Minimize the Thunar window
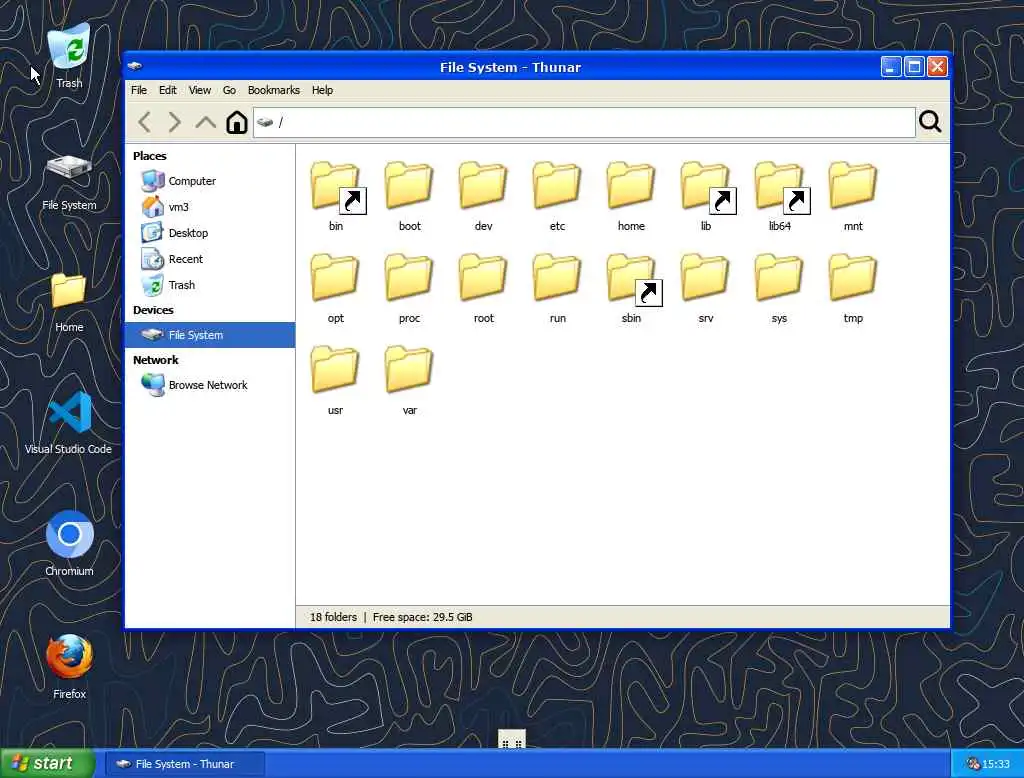The height and width of the screenshot is (778, 1024). 891,67
